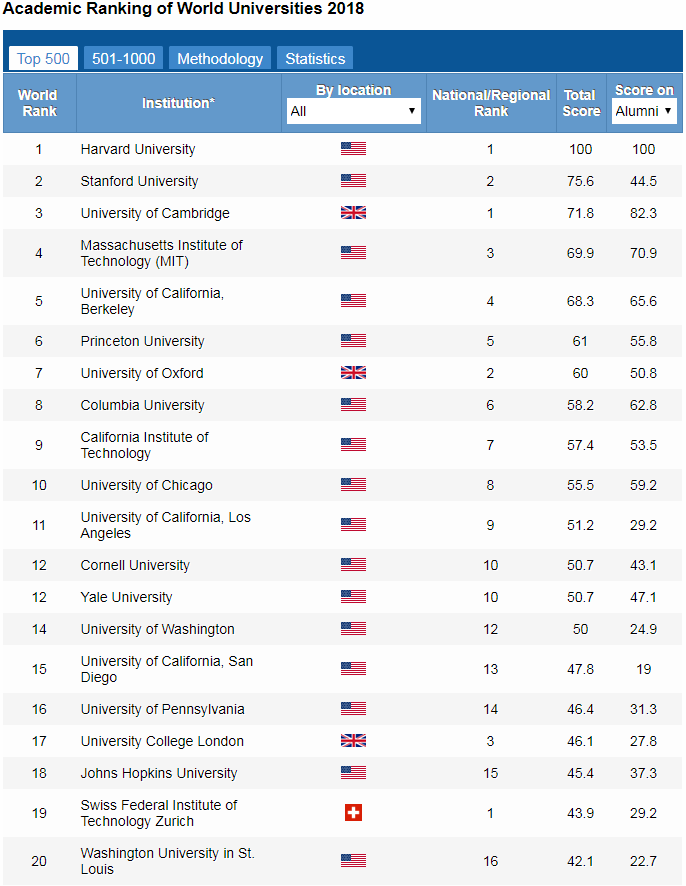Click the US flag beside University of Chicago
Image resolution: width=686 pixels, height=886 pixels.
tap(353, 485)
